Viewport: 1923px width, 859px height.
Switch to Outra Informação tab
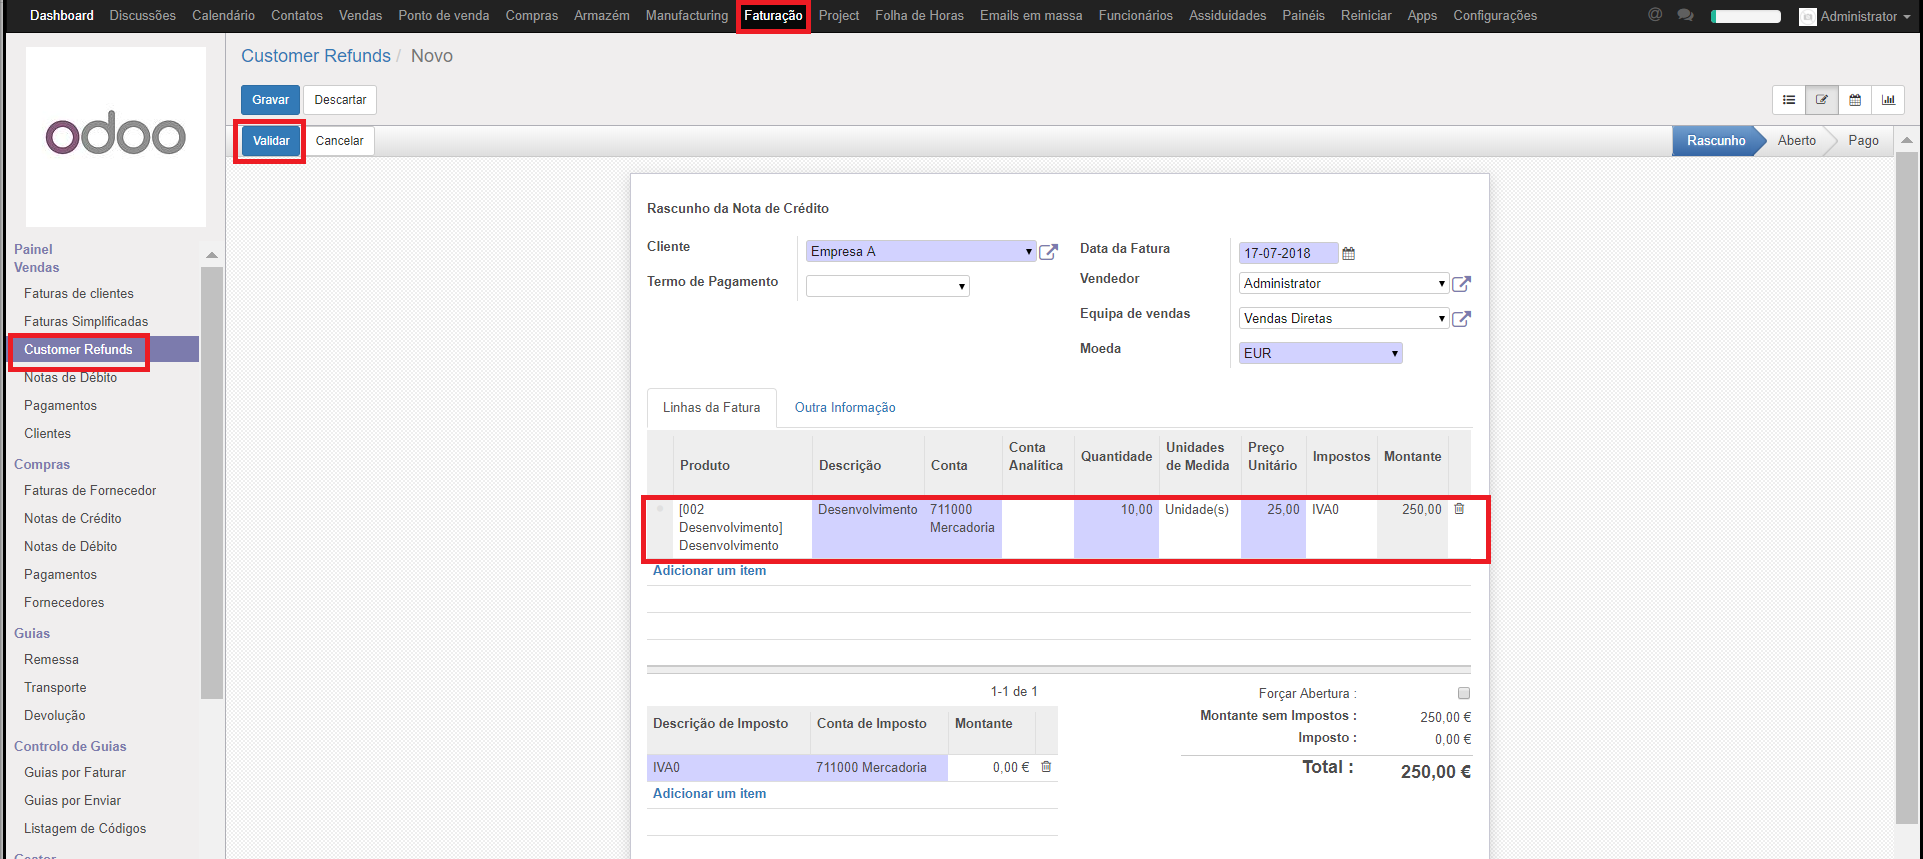[845, 408]
